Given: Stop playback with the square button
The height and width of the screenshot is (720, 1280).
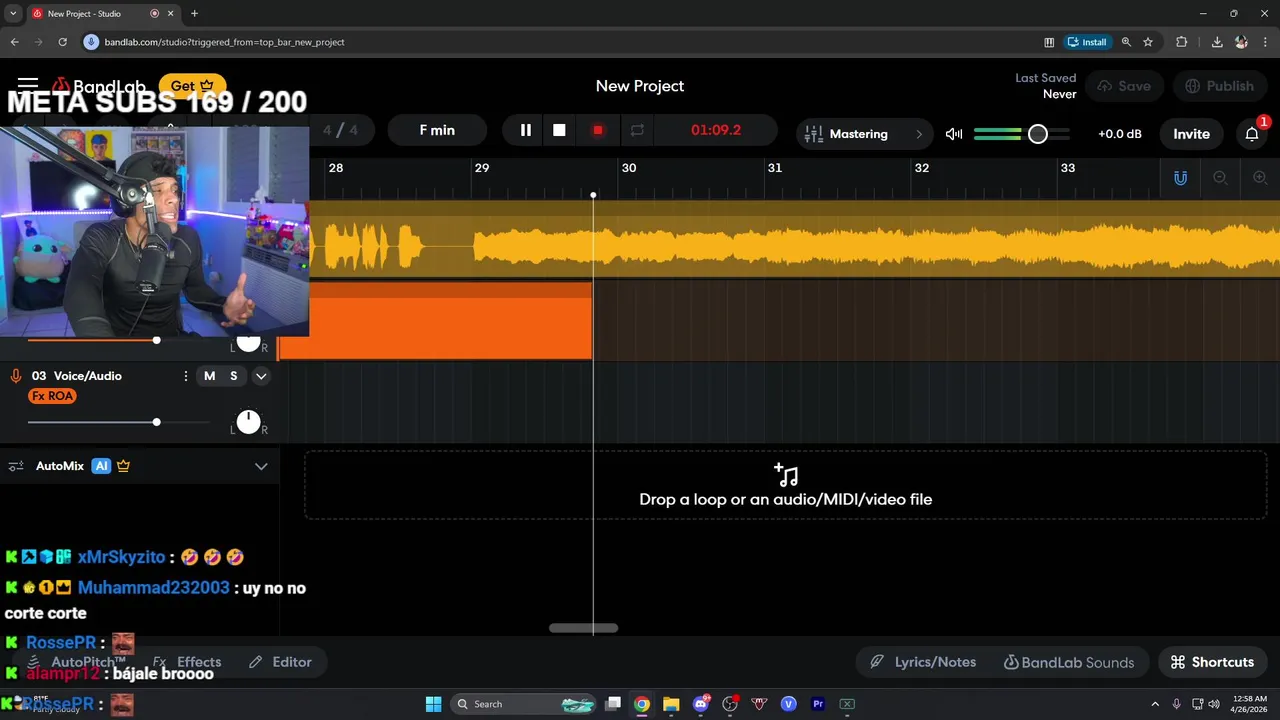Looking at the screenshot, I should [559, 130].
